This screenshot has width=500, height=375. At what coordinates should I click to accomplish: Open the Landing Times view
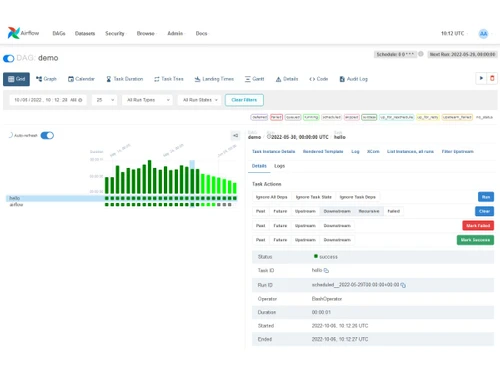point(214,79)
